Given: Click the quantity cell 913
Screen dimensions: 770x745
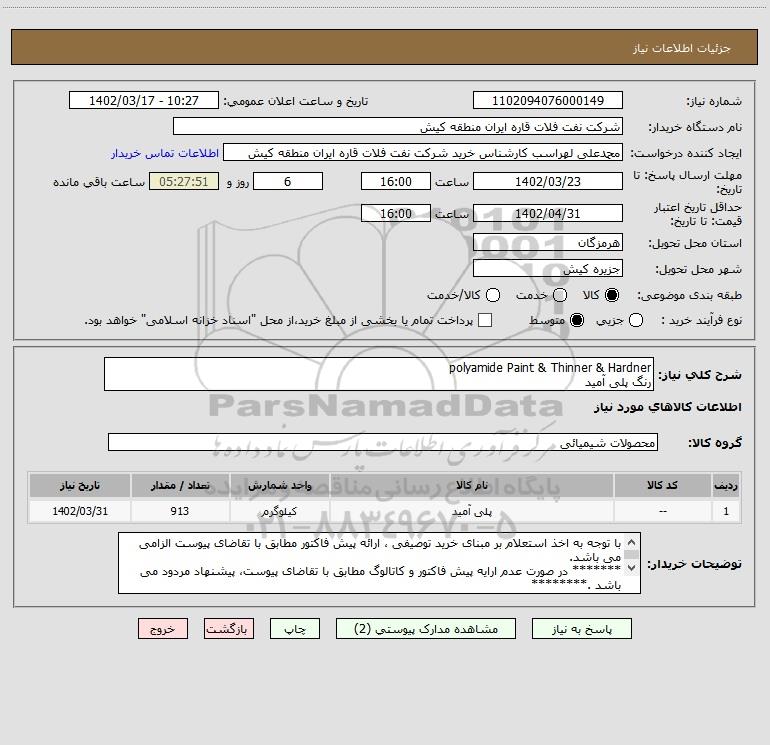Looking at the screenshot, I should (x=180, y=511).
